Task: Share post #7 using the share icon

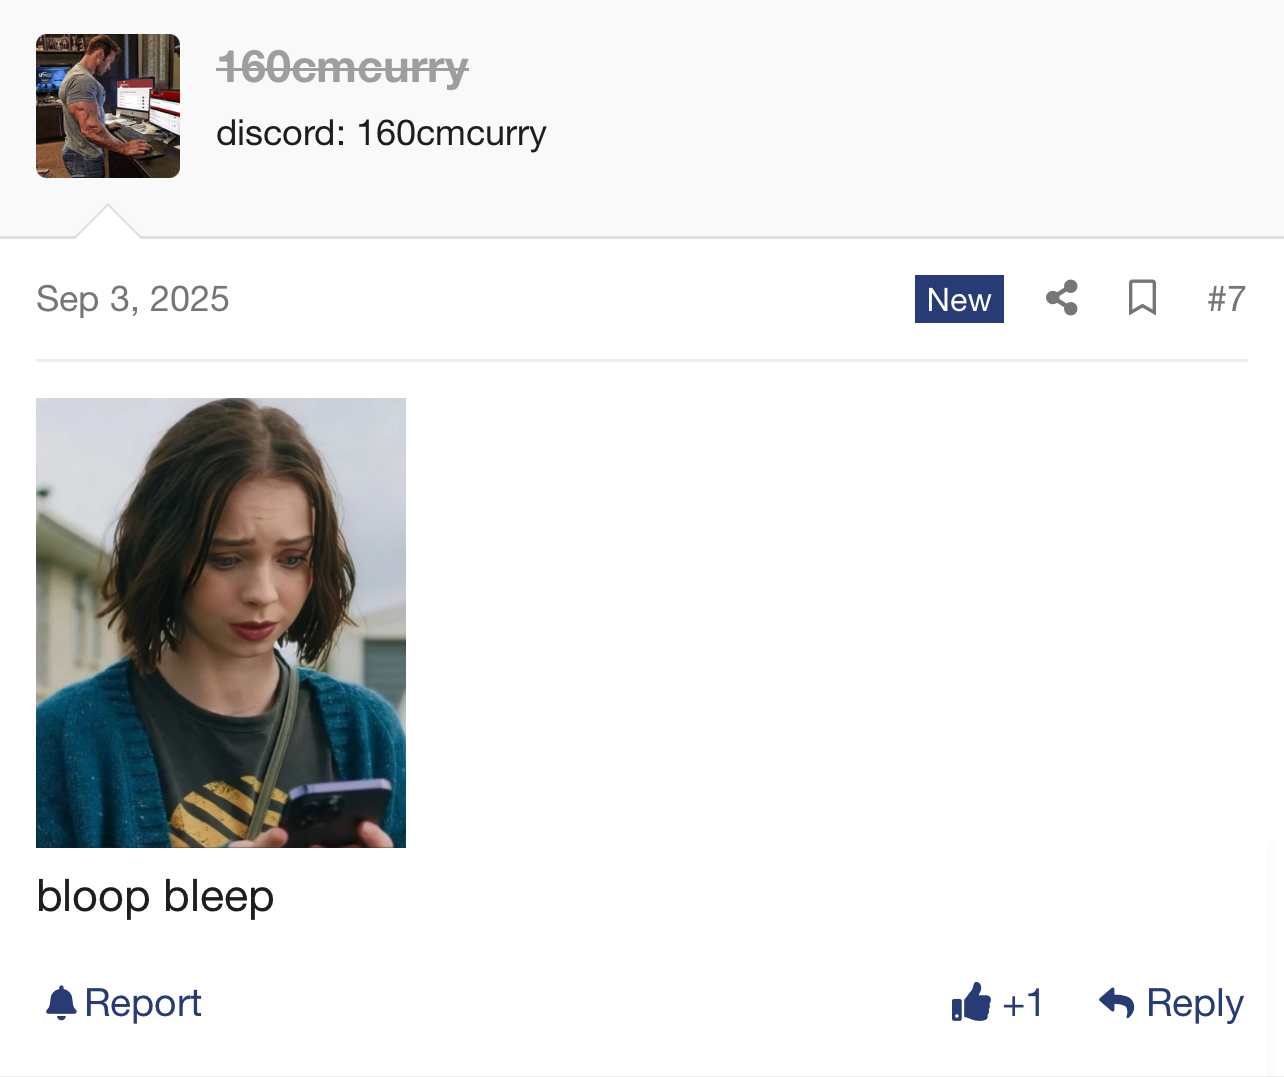Action: [x=1061, y=298]
